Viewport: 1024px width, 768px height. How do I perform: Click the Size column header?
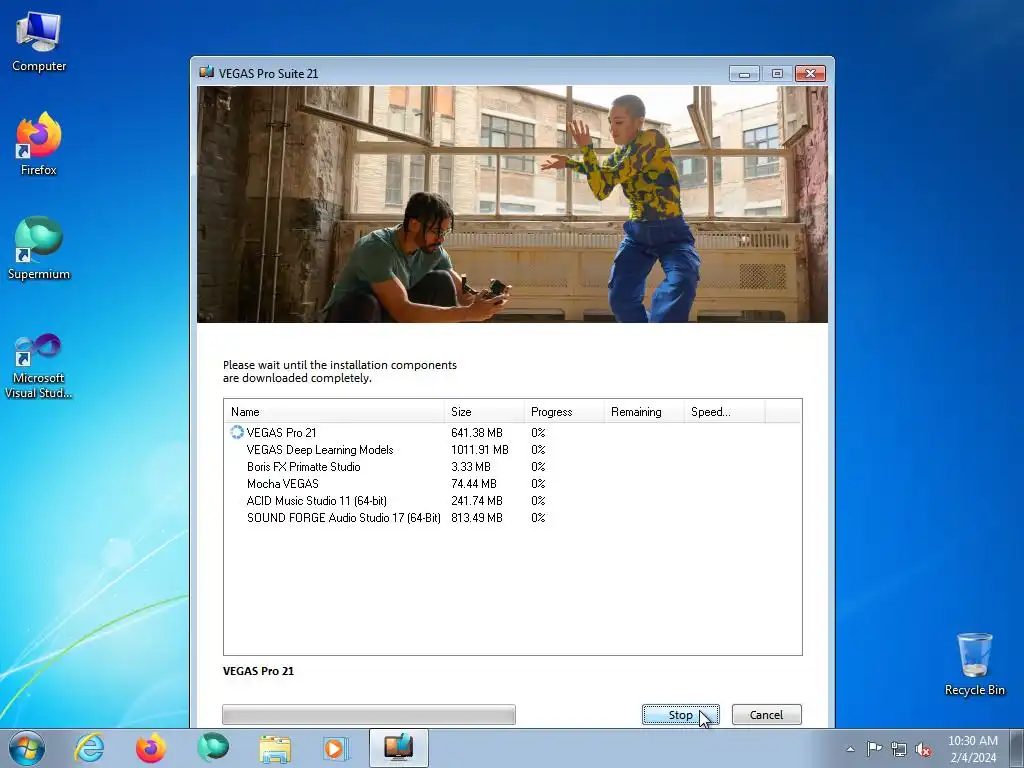click(484, 411)
